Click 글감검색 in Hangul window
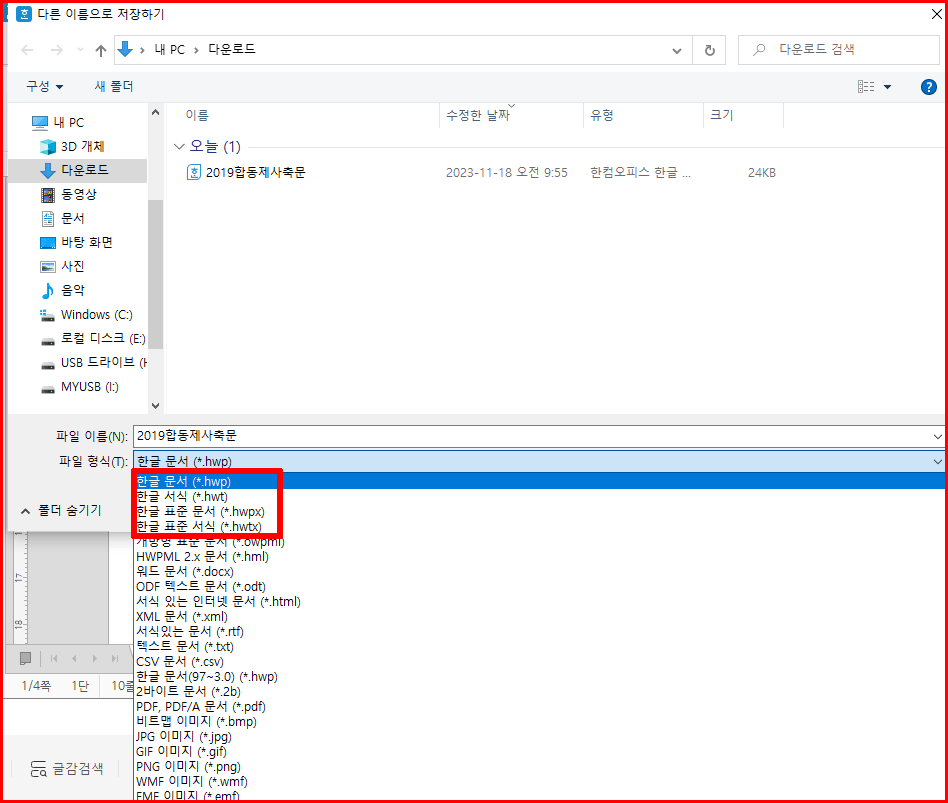The height and width of the screenshot is (803, 948). click(67, 769)
